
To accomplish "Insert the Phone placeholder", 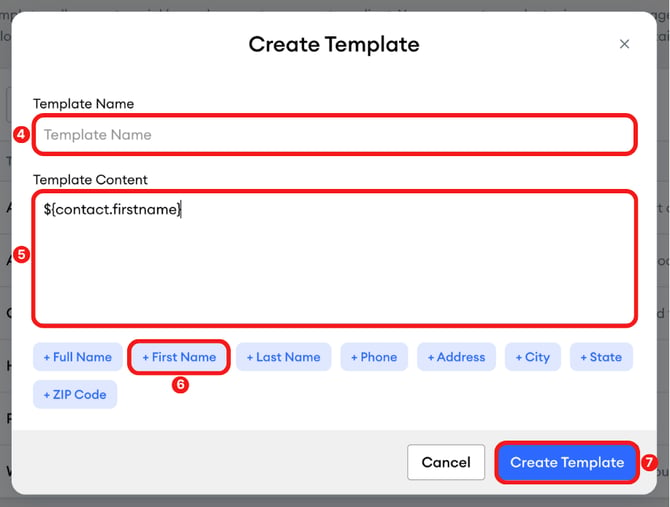I will 374,357.
